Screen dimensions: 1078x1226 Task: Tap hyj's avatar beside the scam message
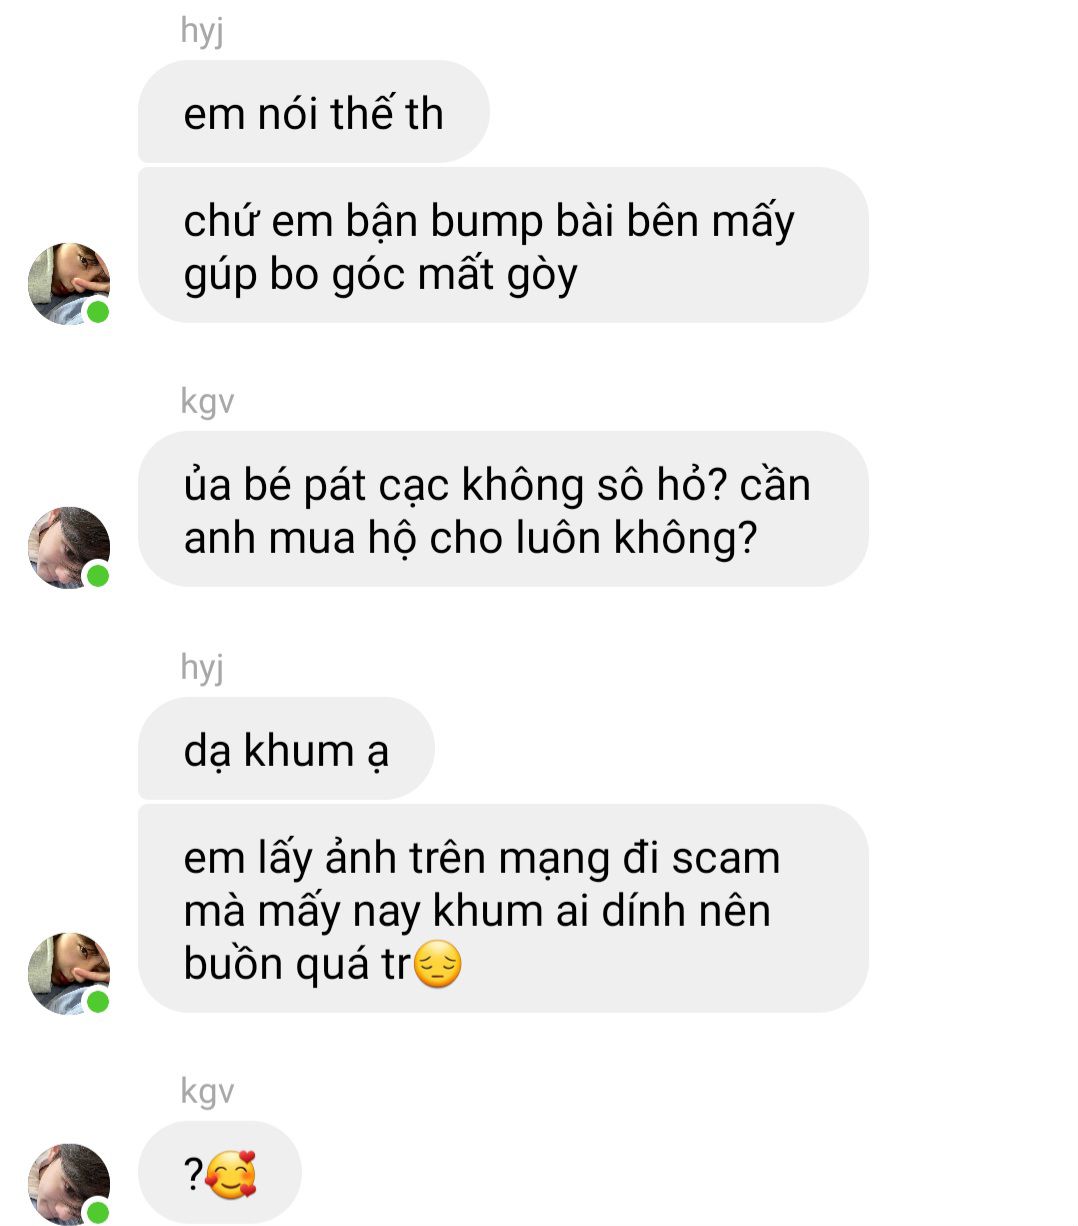69,973
